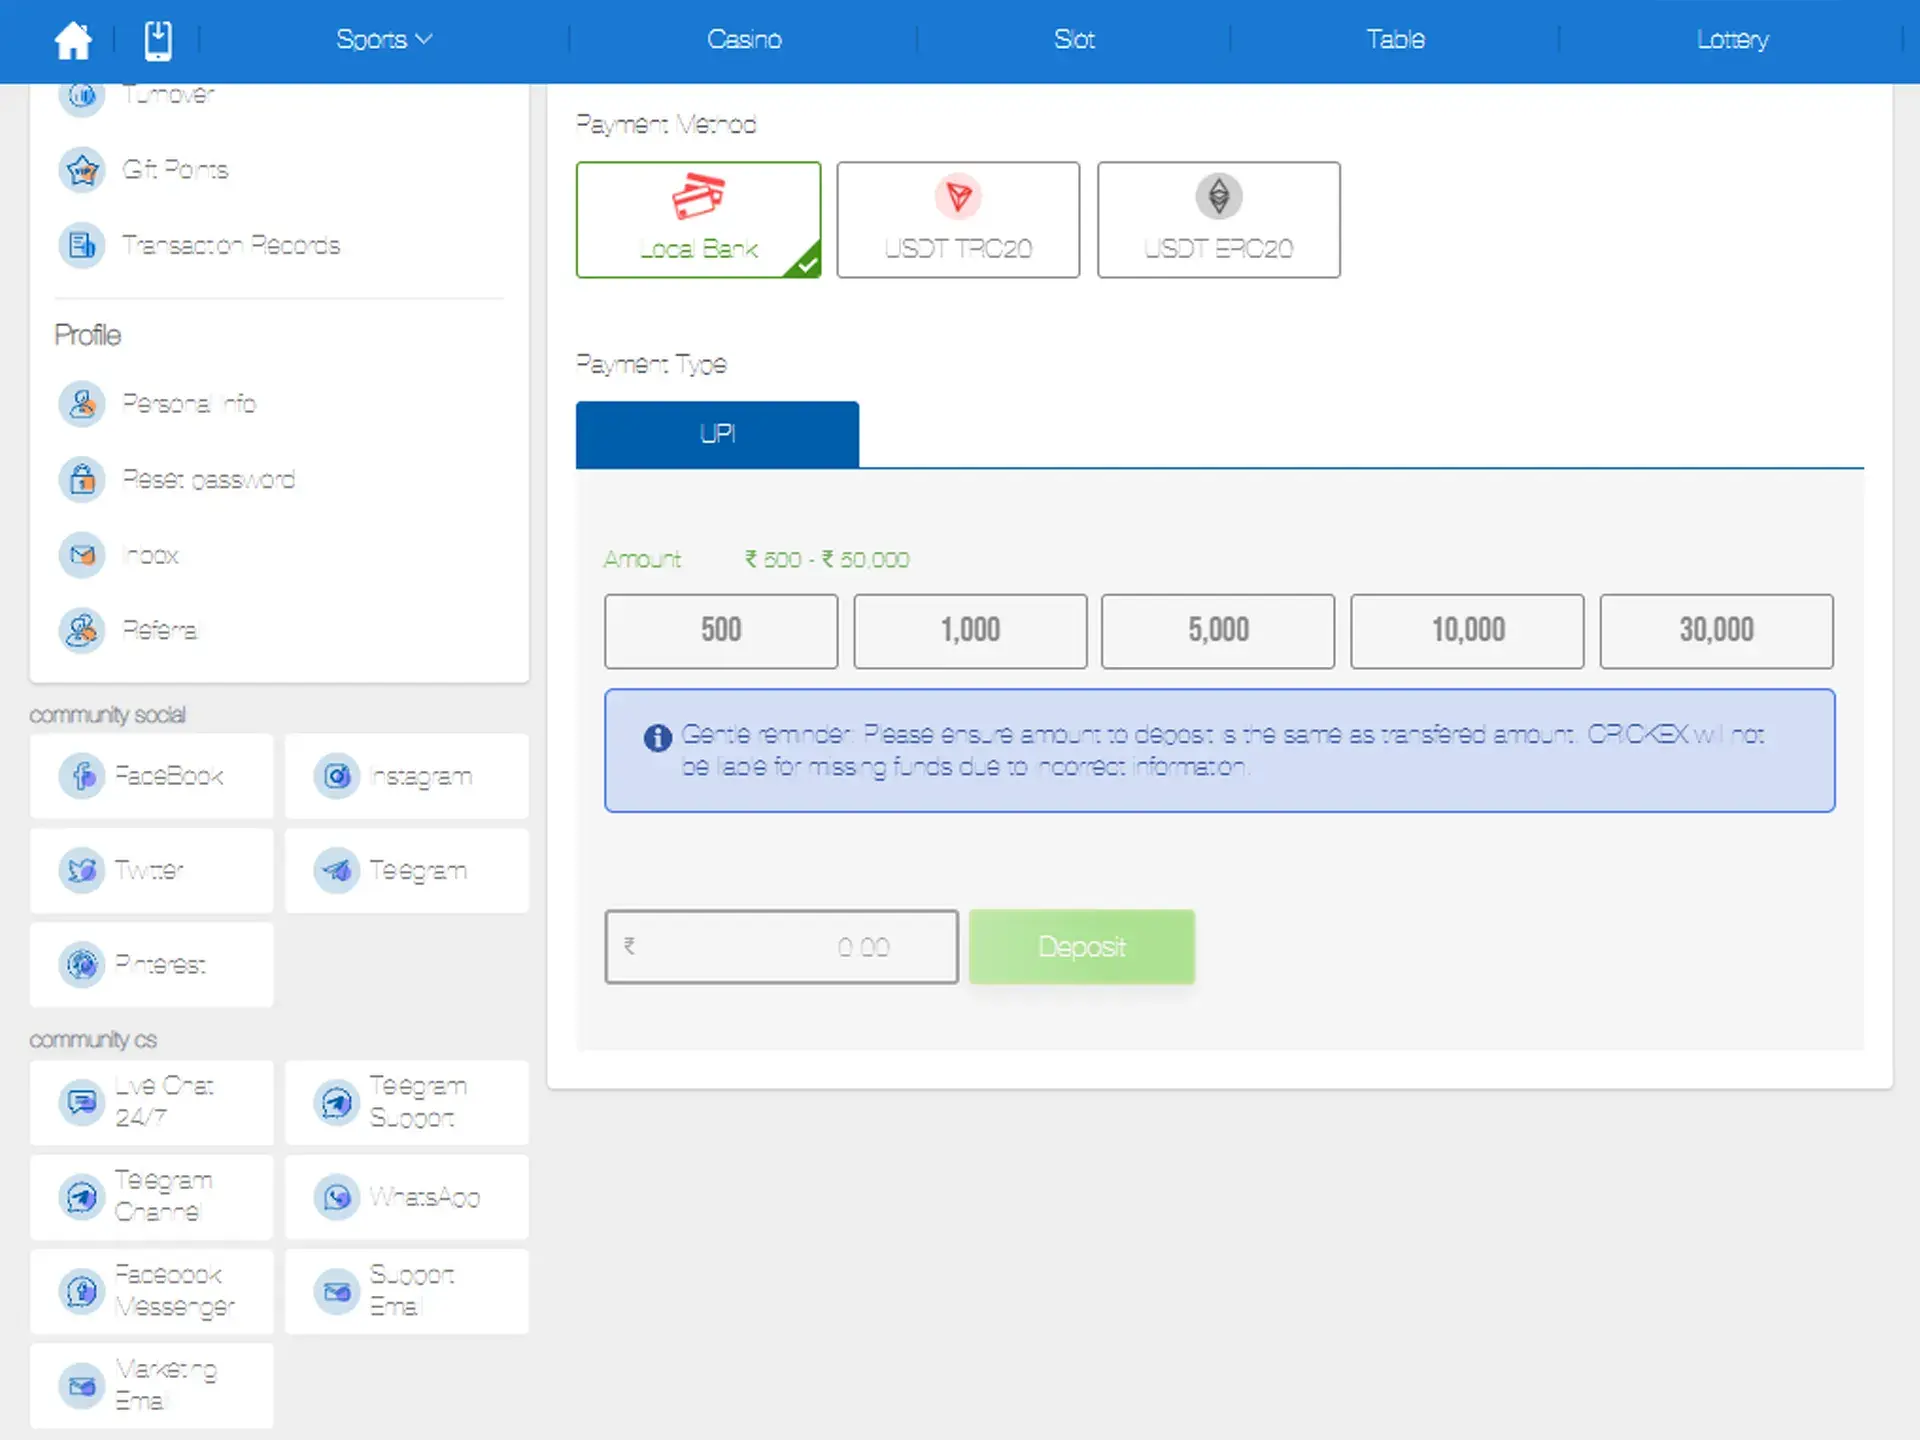Choose USDT ERC20 payment method
The image size is (1920, 1440).
point(1218,220)
